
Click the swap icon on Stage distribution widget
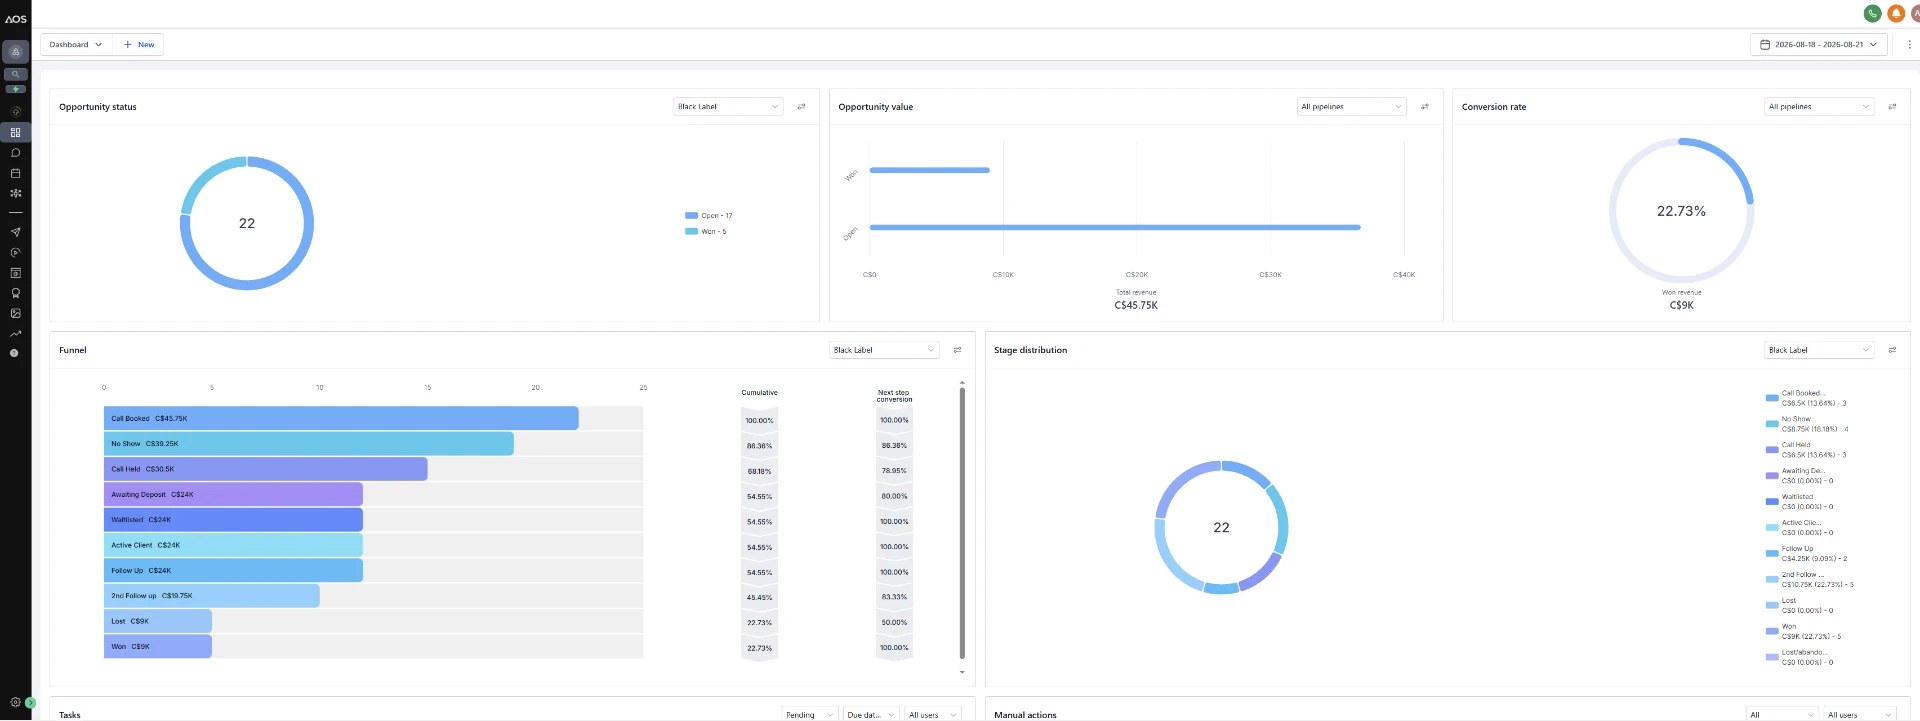click(1892, 350)
